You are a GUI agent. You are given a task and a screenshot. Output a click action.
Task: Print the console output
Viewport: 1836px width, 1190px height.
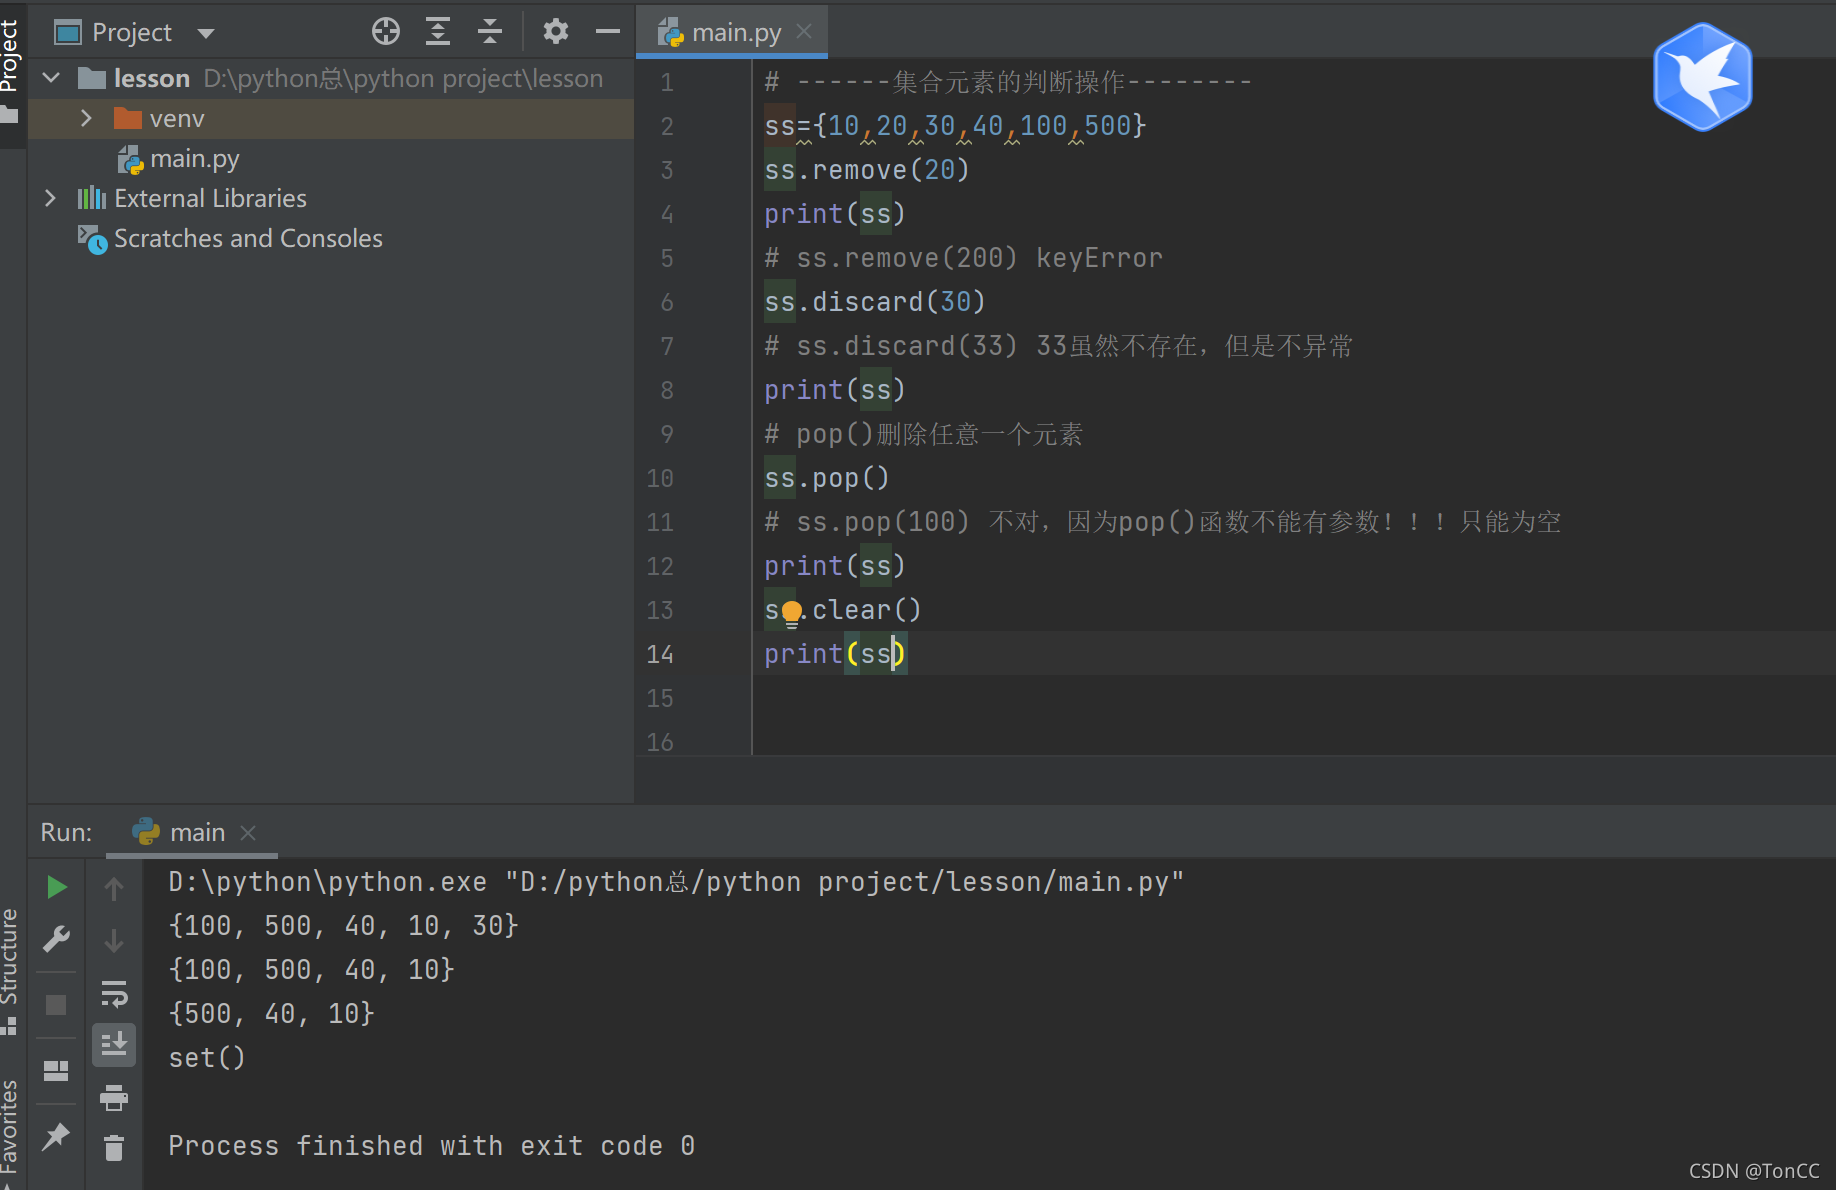pos(114,1098)
